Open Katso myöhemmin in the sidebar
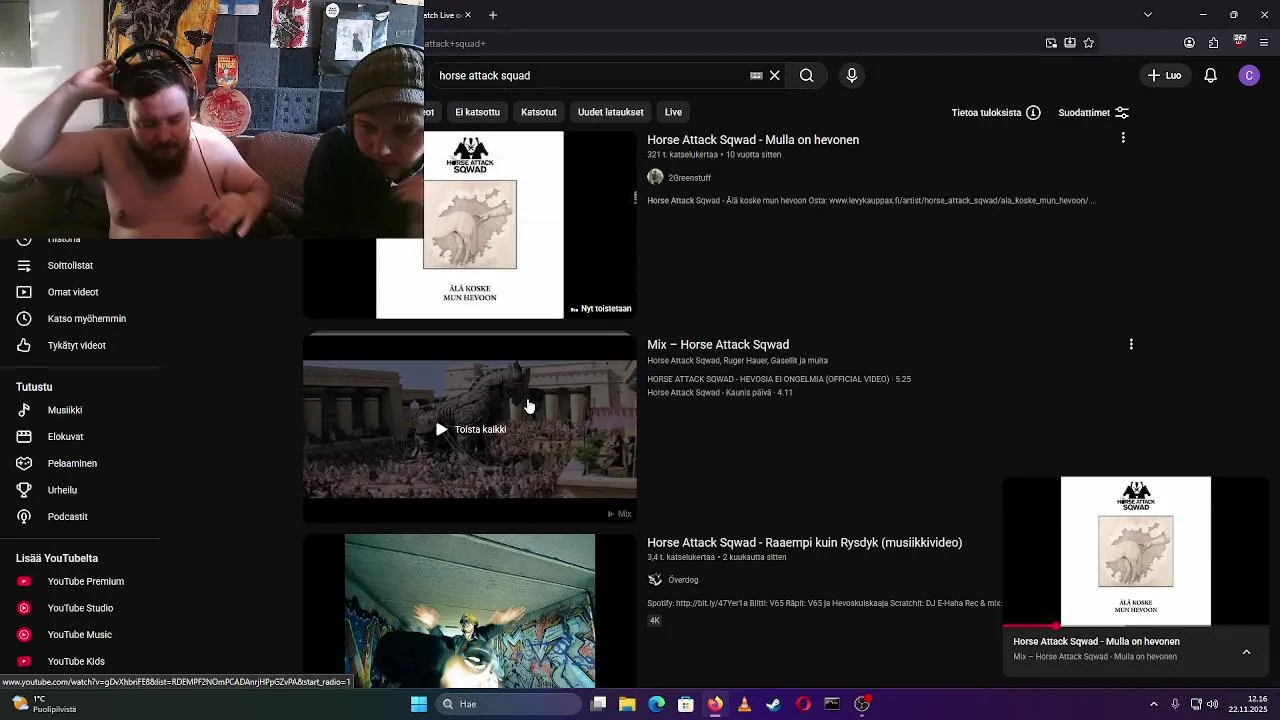The height and width of the screenshot is (720, 1280). click(86, 318)
